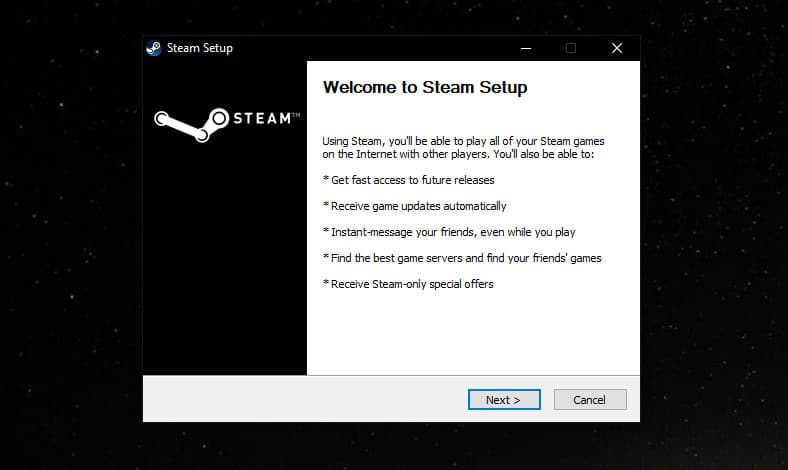Image resolution: width=788 pixels, height=470 pixels.
Task: Click the Next > button
Action: (504, 400)
